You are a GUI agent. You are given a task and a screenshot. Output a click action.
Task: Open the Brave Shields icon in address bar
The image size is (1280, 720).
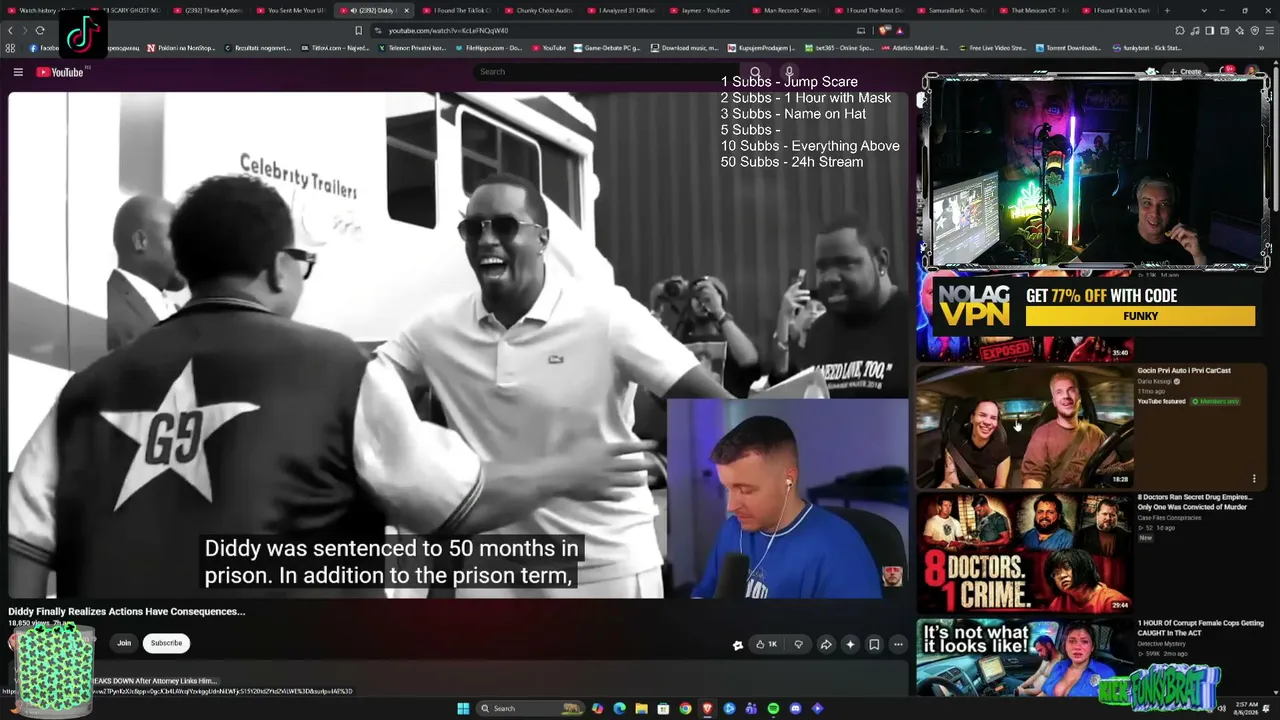point(885,31)
